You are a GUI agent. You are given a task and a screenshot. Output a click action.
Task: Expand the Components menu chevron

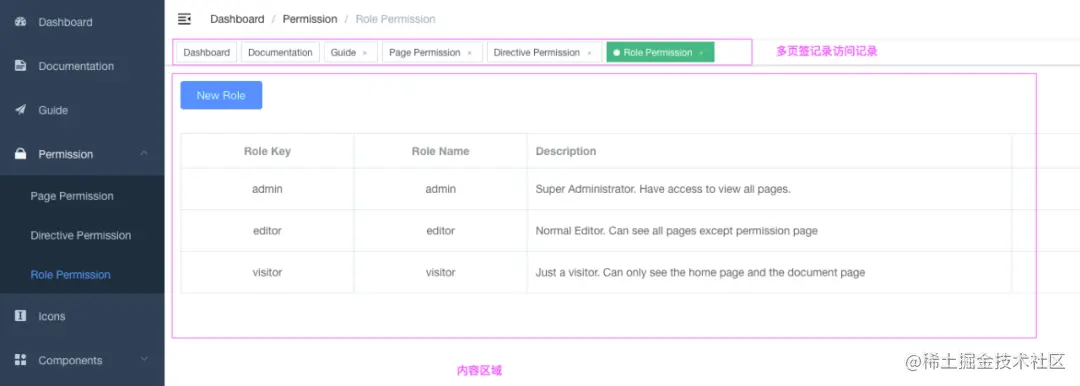[x=144, y=358]
